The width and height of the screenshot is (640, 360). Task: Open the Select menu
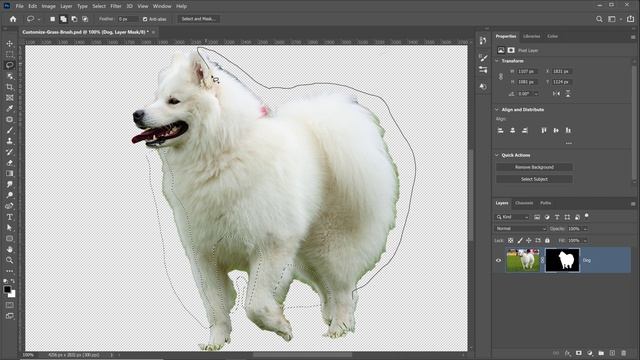point(99,6)
